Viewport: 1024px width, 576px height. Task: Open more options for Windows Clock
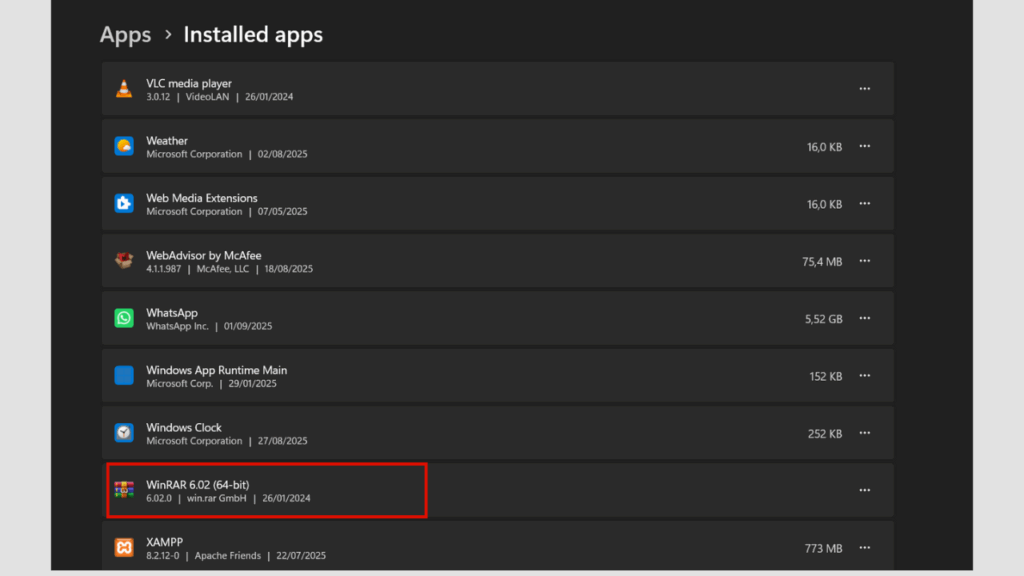pyautogui.click(x=864, y=432)
